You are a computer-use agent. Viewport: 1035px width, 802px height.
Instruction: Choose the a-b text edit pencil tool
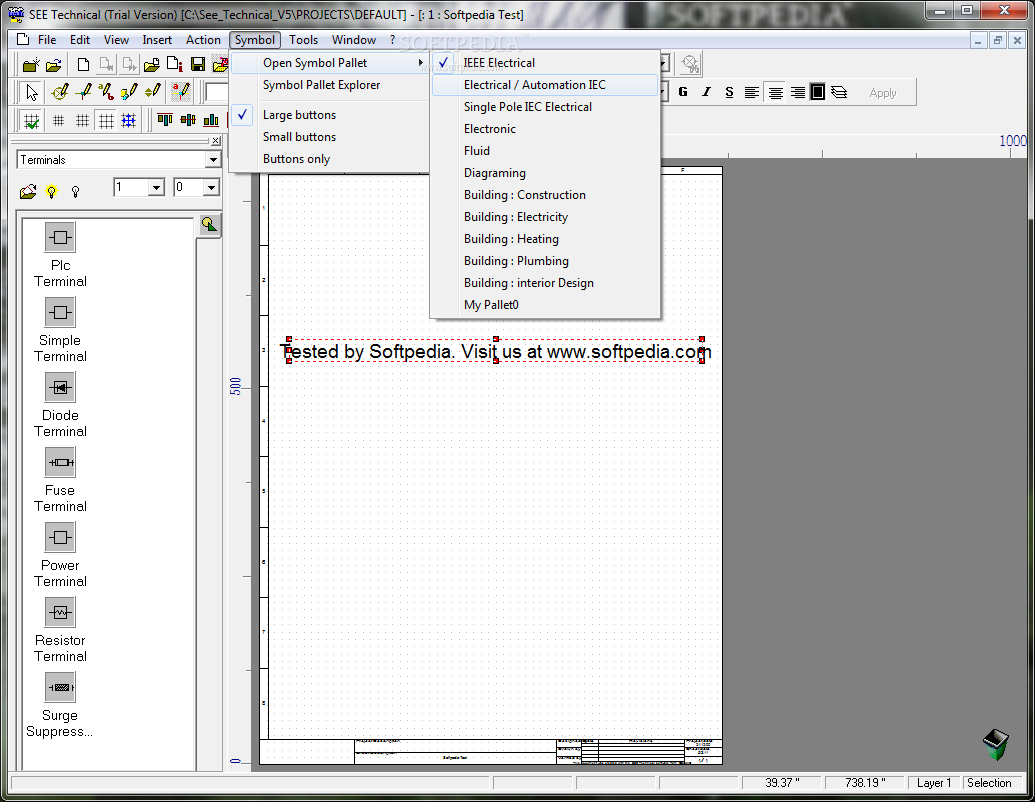(106, 92)
